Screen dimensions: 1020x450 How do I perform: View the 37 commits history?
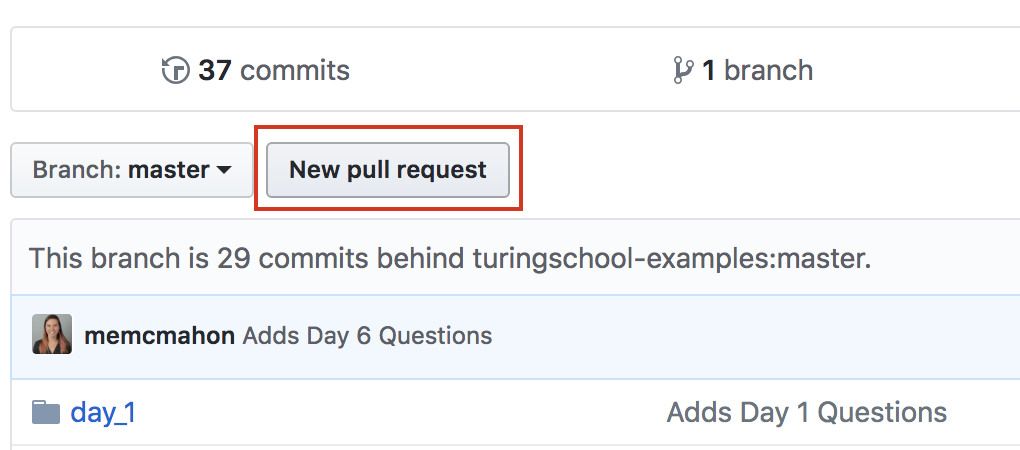(x=256, y=71)
